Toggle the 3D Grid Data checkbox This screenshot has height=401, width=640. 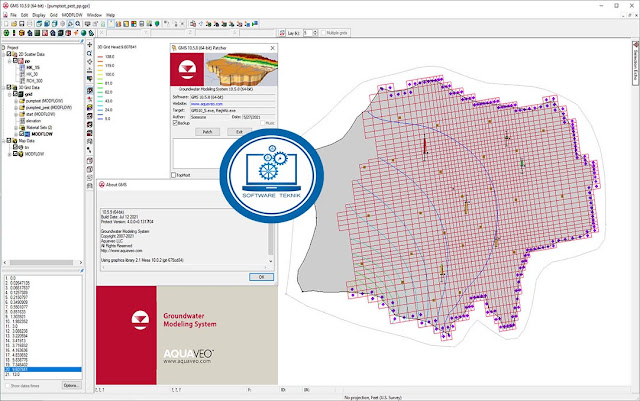(x=9, y=87)
